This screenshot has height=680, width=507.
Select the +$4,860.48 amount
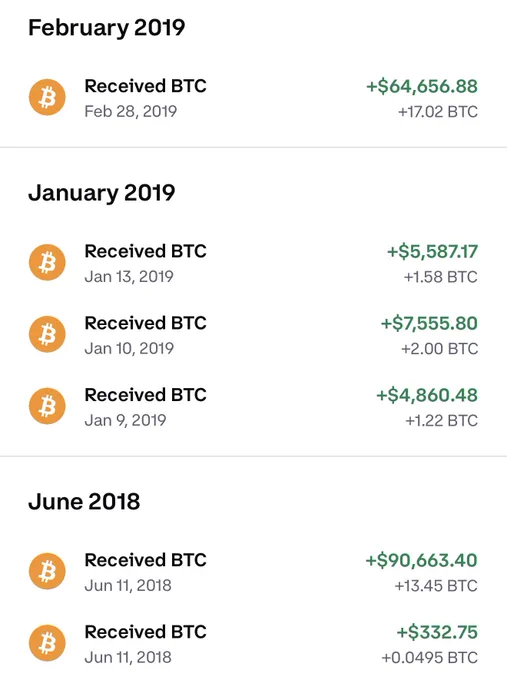(x=427, y=395)
